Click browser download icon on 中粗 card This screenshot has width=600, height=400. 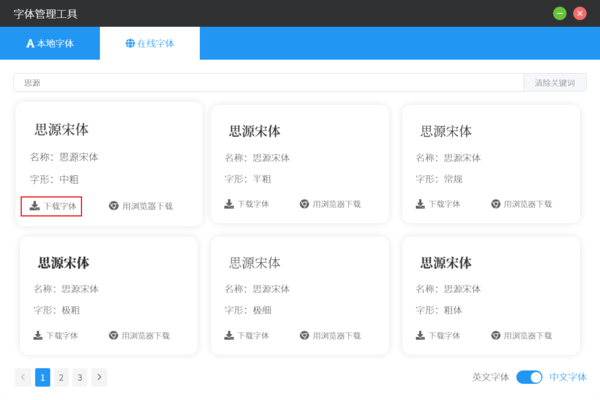coord(113,206)
